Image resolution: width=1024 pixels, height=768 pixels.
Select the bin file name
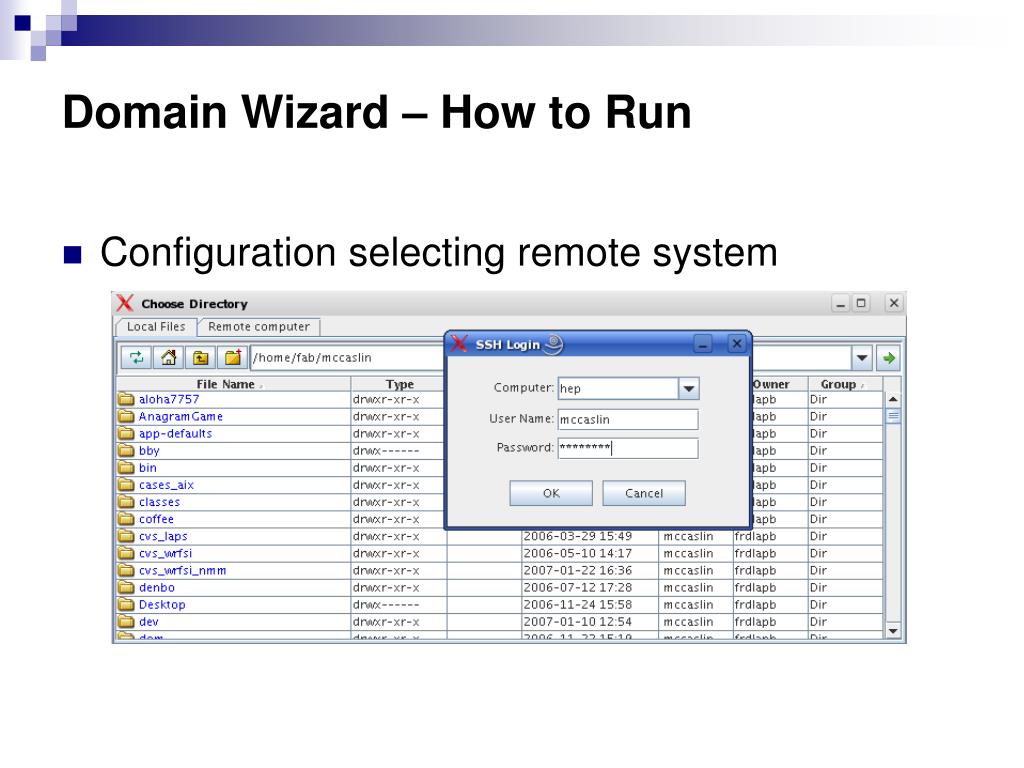148,468
